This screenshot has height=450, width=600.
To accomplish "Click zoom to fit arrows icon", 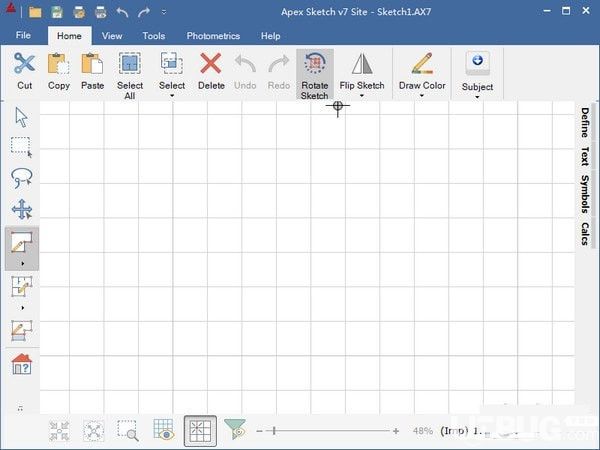I will (x=93, y=431).
